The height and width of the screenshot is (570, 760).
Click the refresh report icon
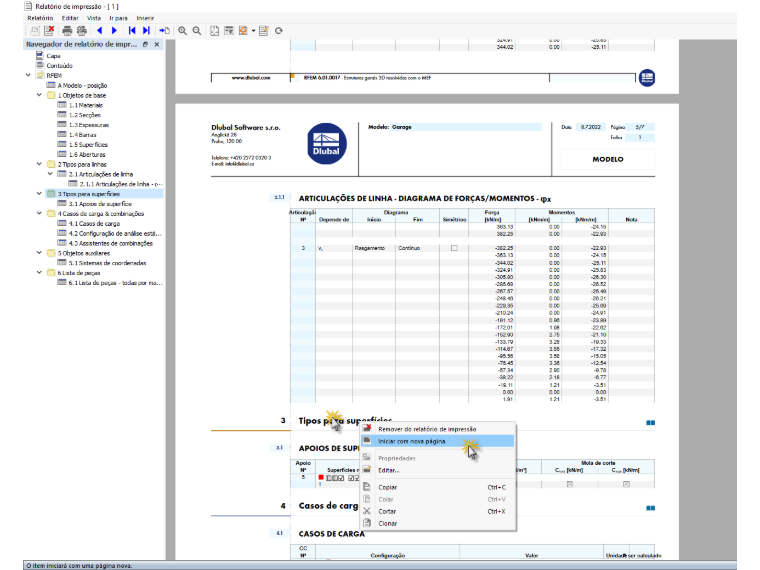click(279, 31)
